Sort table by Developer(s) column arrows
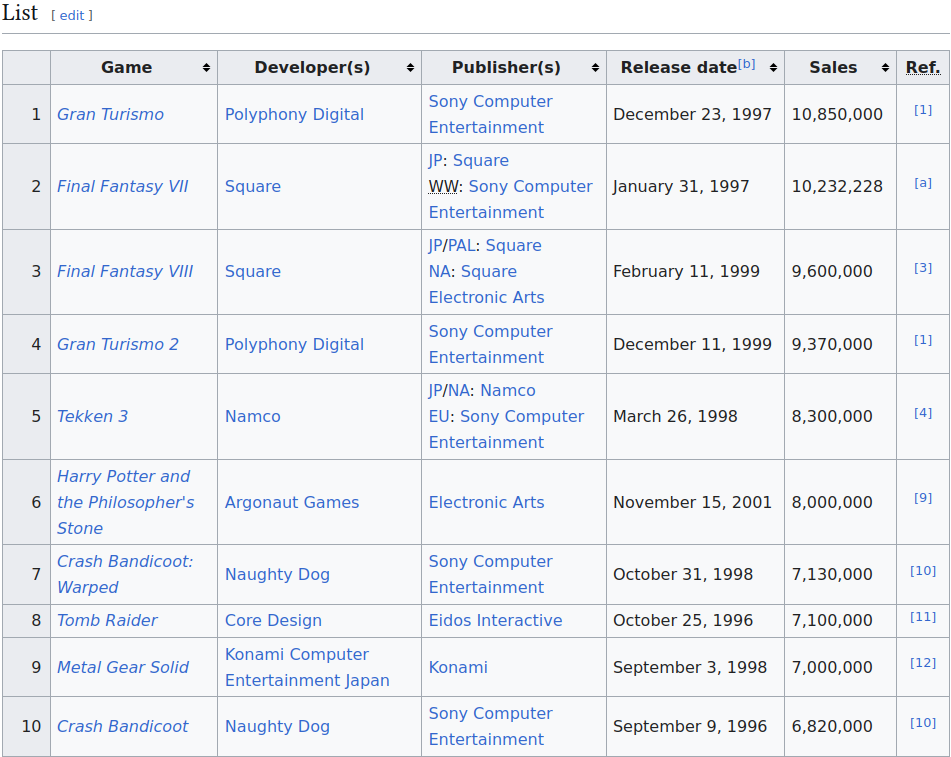The image size is (951, 757). pyautogui.click(x=410, y=68)
